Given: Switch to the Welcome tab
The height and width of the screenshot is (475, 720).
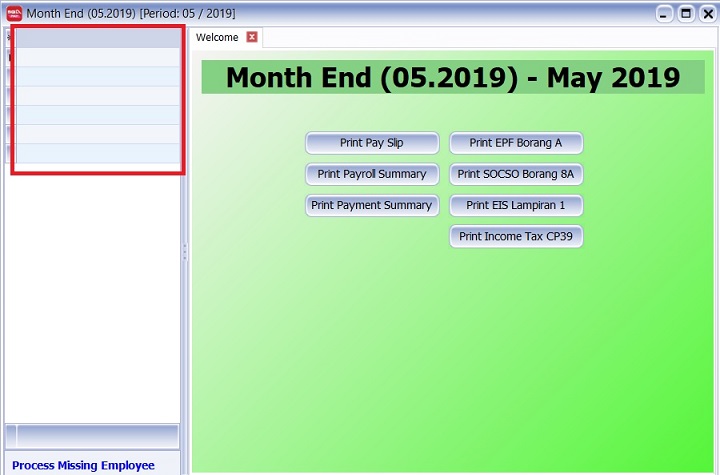Looking at the screenshot, I should pos(217,37).
